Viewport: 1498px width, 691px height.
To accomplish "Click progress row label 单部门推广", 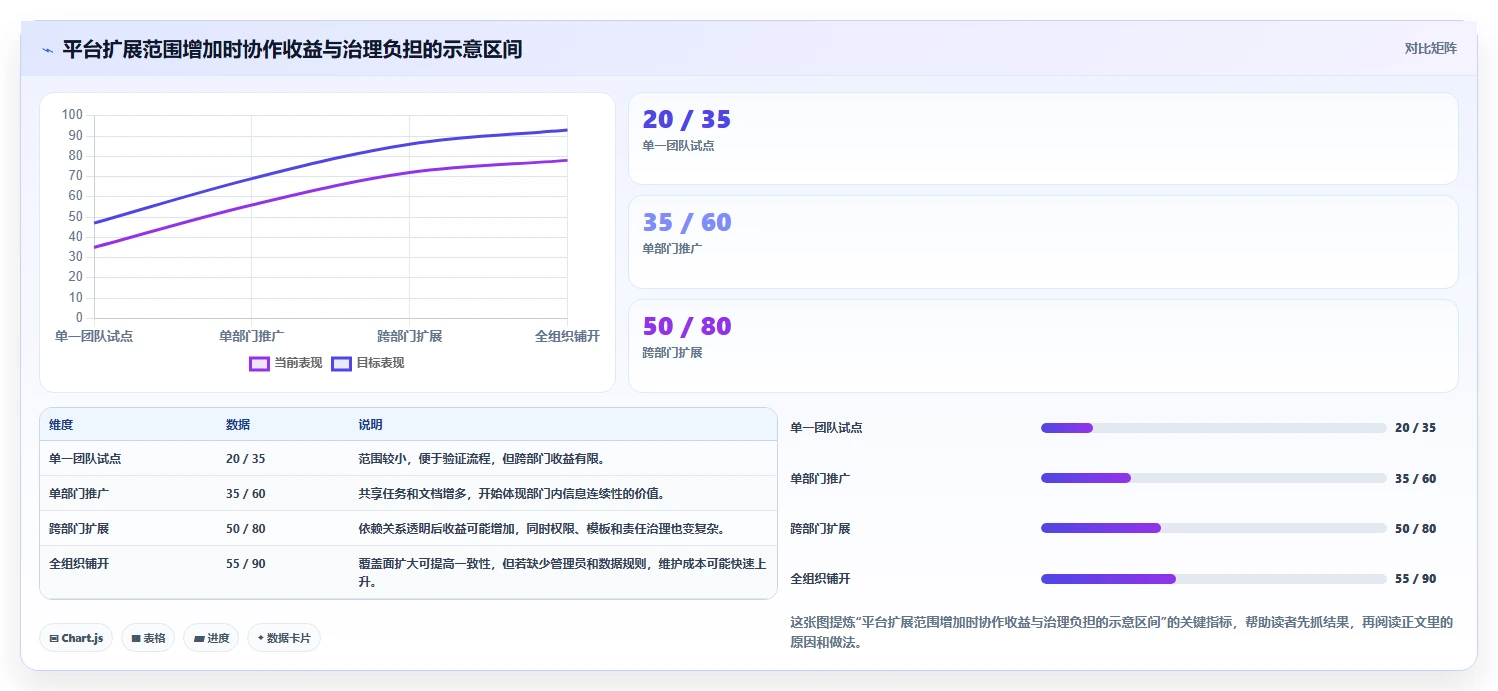I will [820, 479].
